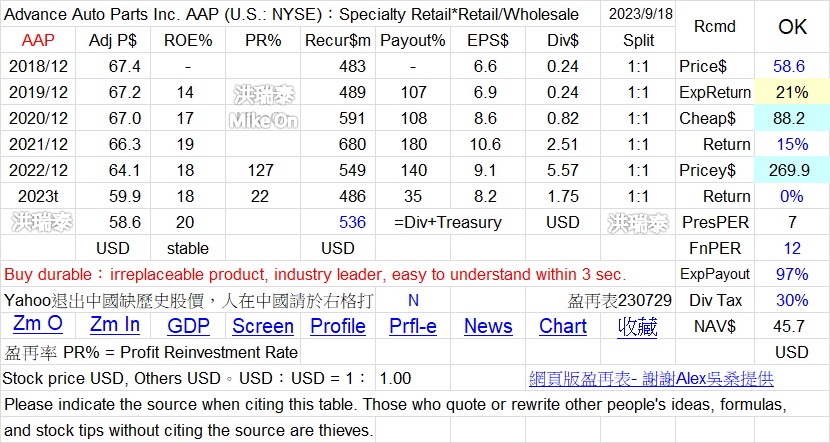Select the date cell 2023/9/18
The height and width of the screenshot is (443, 830).
(x=638, y=14)
